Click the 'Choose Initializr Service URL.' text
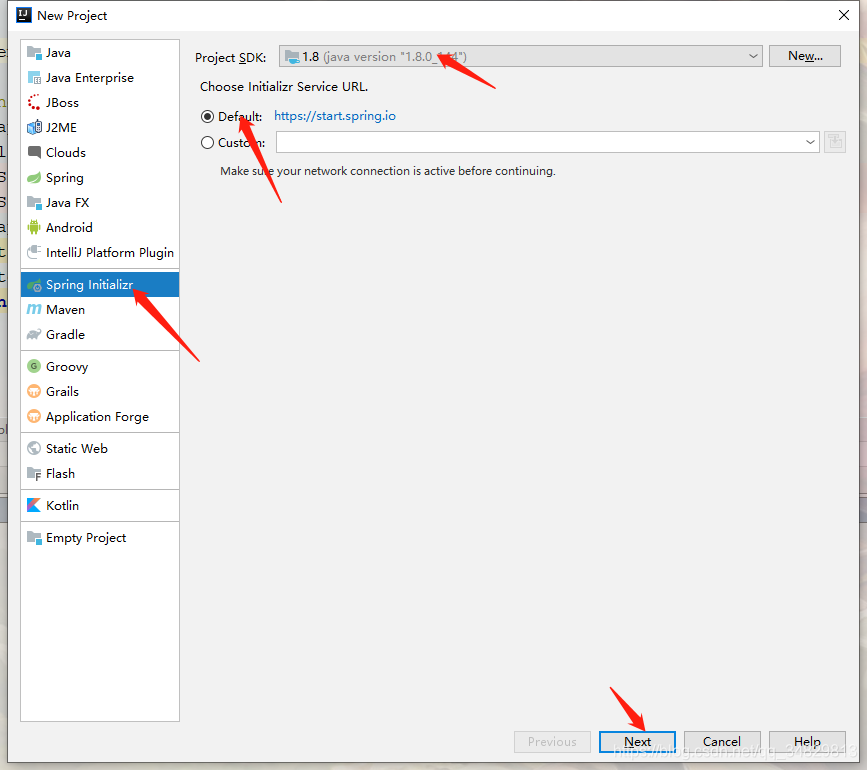 point(284,87)
